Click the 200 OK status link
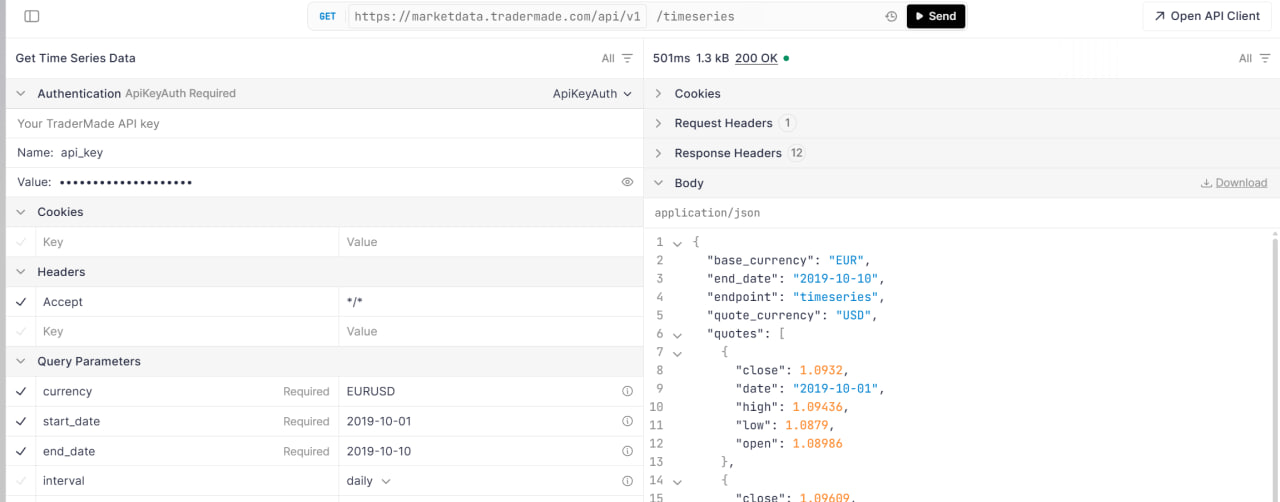 tap(756, 58)
